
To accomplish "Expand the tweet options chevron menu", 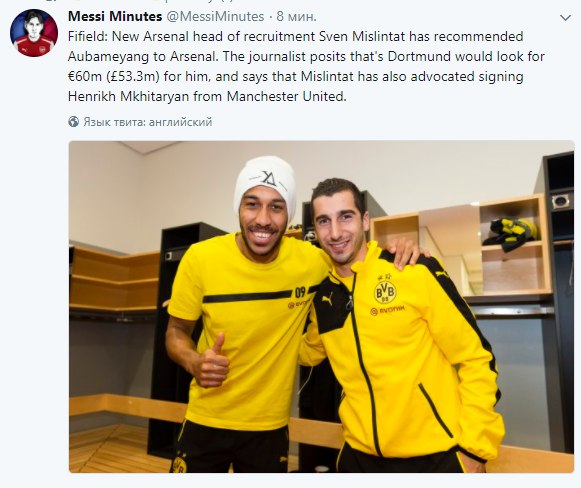I will (565, 17).
